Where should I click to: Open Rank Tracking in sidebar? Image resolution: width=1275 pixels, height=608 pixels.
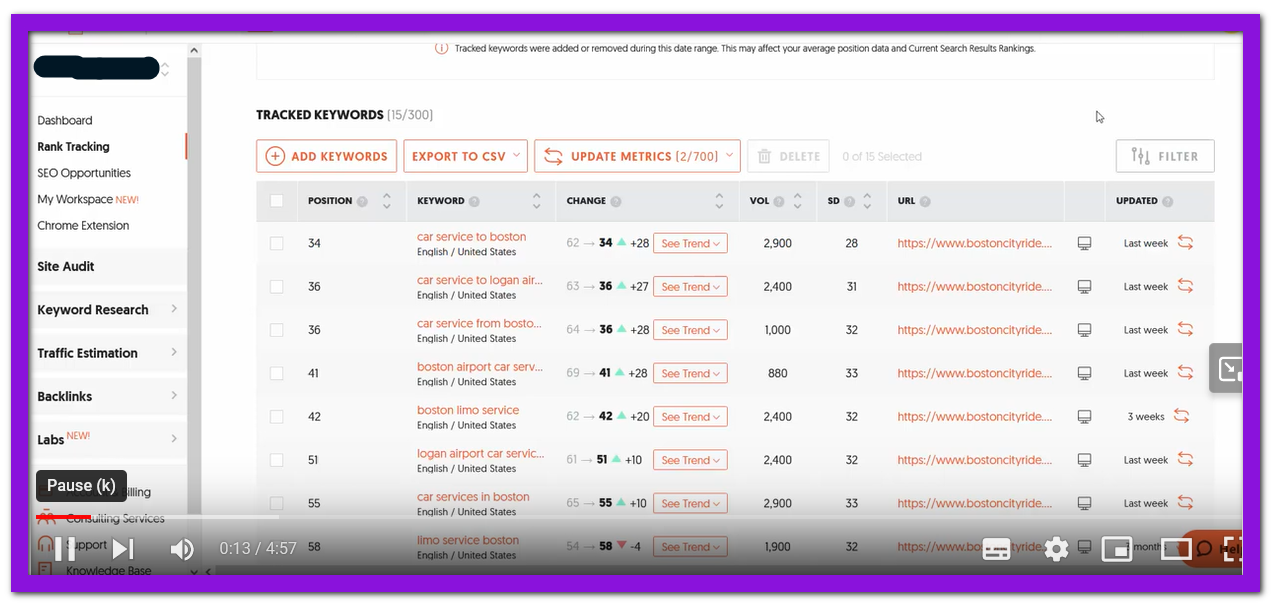[x=73, y=146]
